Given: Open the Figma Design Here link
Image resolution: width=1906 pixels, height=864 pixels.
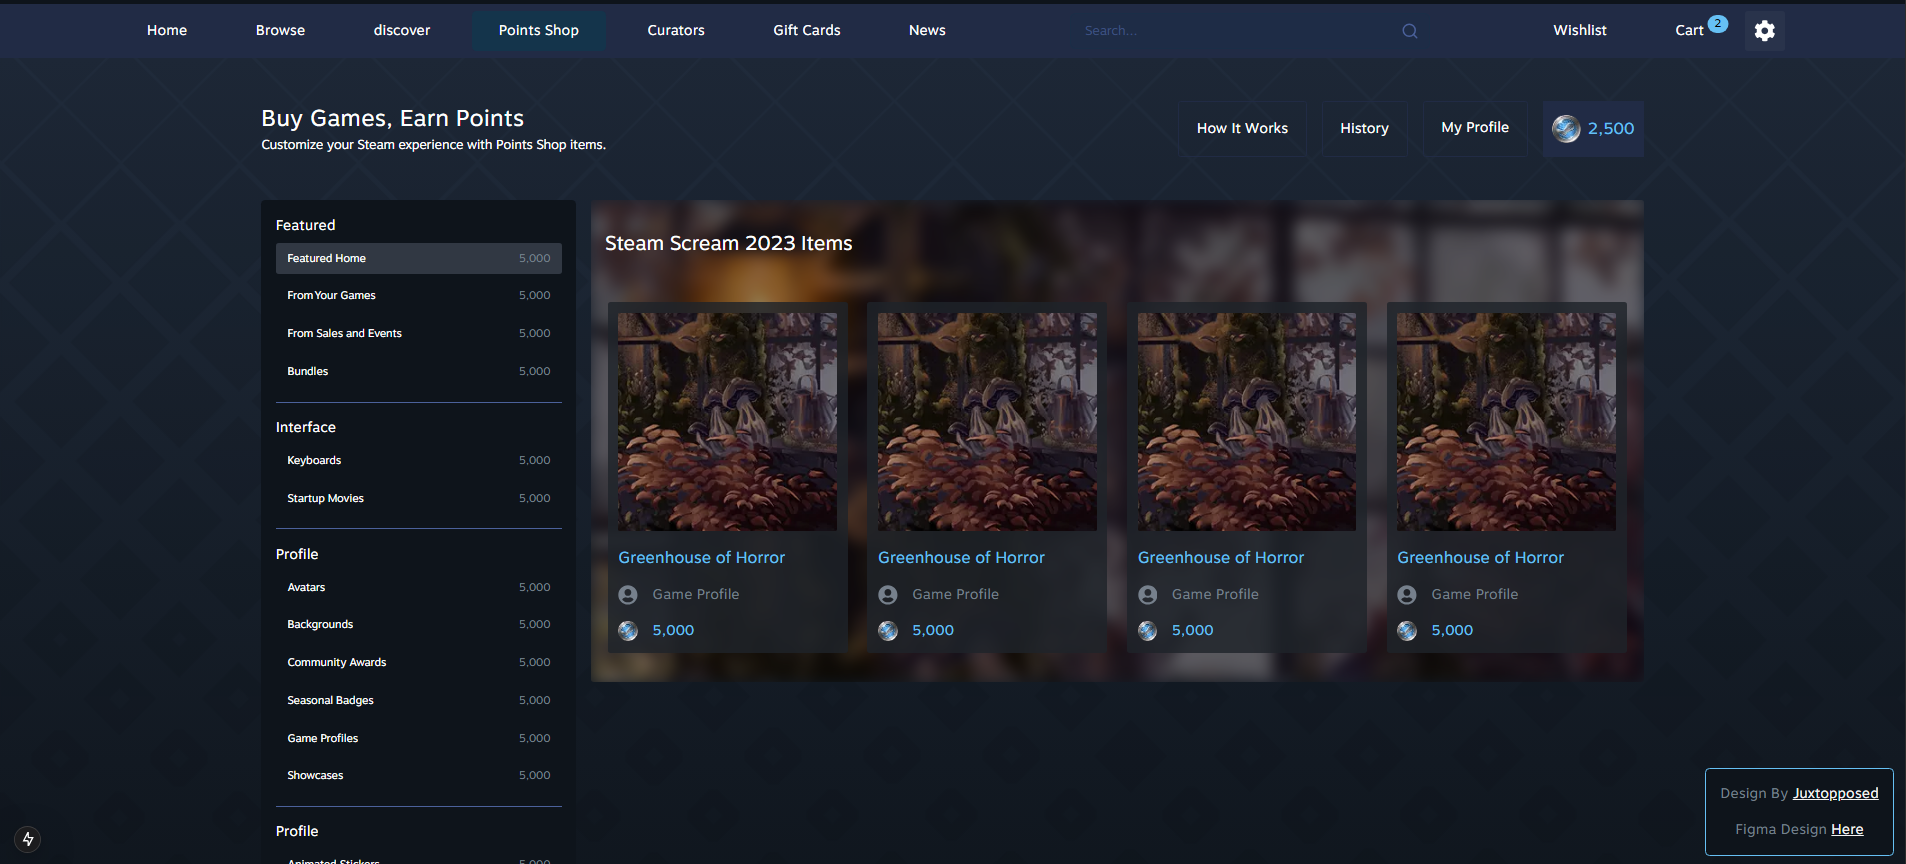Looking at the screenshot, I should pyautogui.click(x=1847, y=830).
